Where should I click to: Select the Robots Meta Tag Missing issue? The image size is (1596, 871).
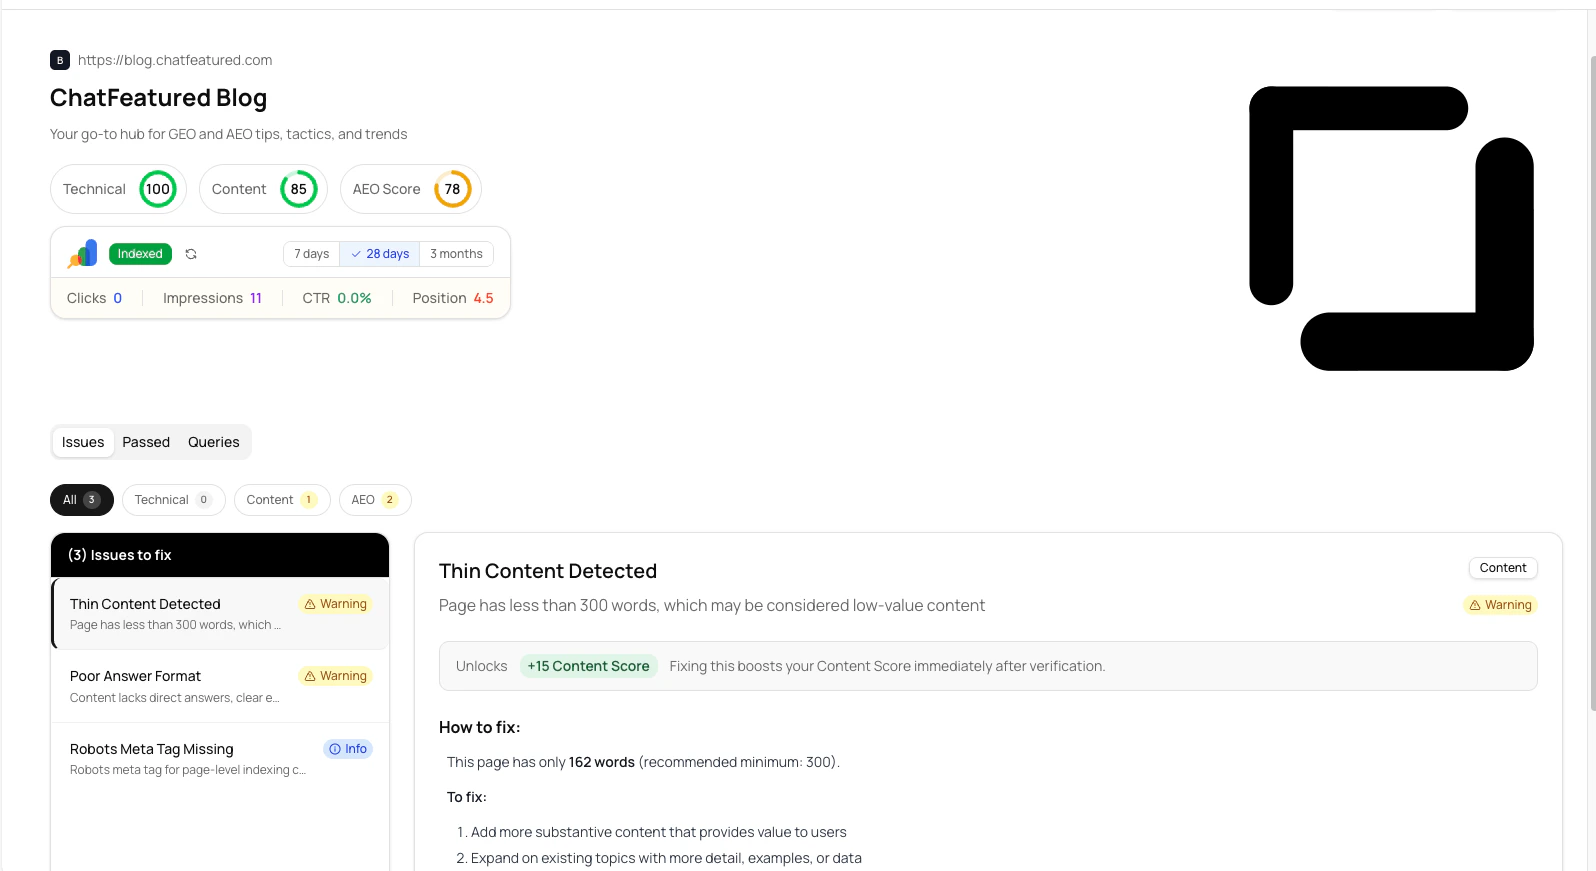[220, 759]
